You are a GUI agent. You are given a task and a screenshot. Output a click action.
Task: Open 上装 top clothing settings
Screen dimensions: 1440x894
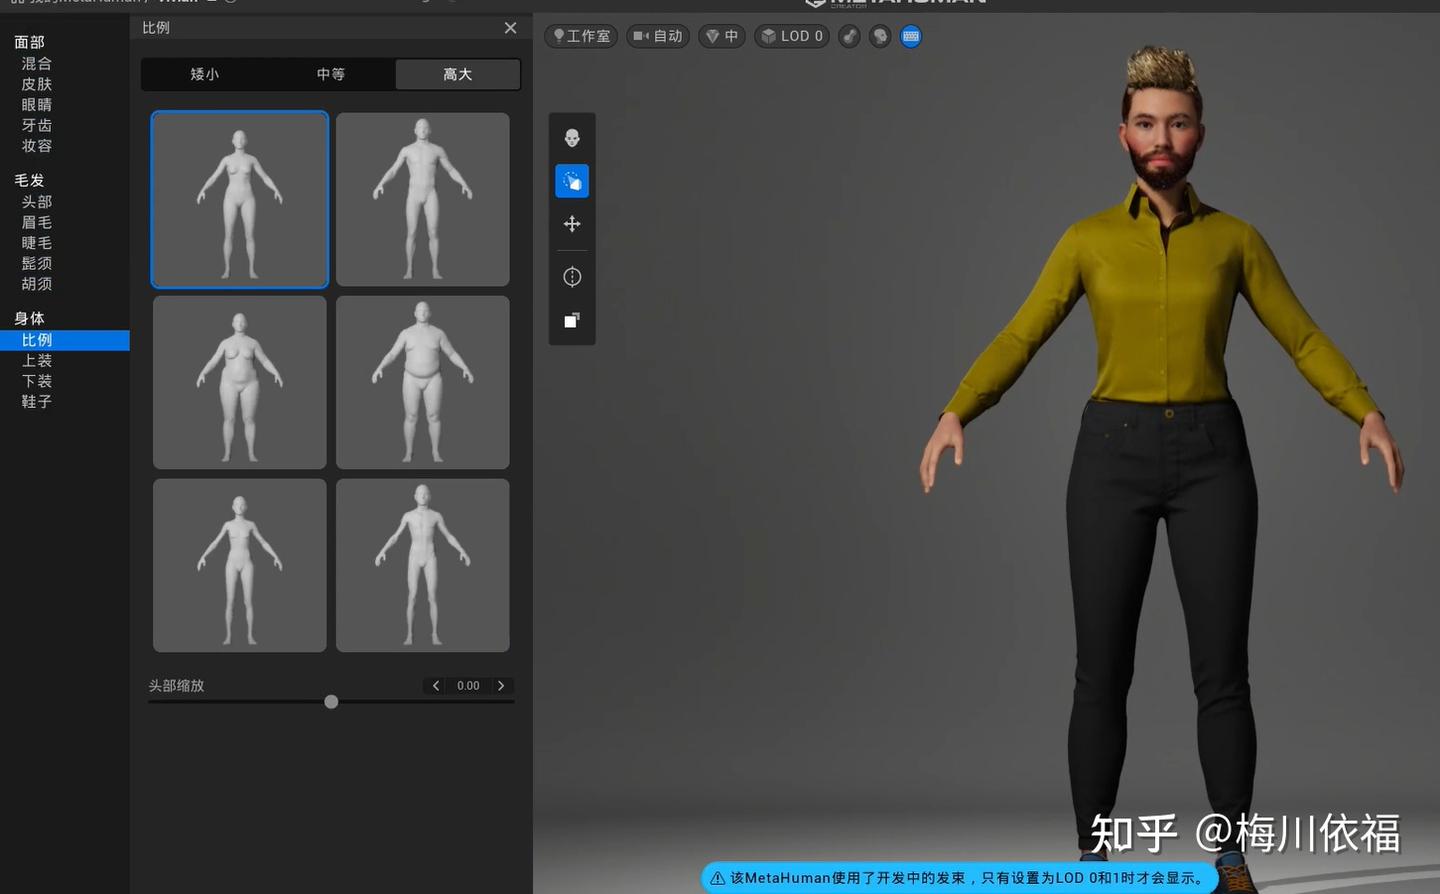36,360
